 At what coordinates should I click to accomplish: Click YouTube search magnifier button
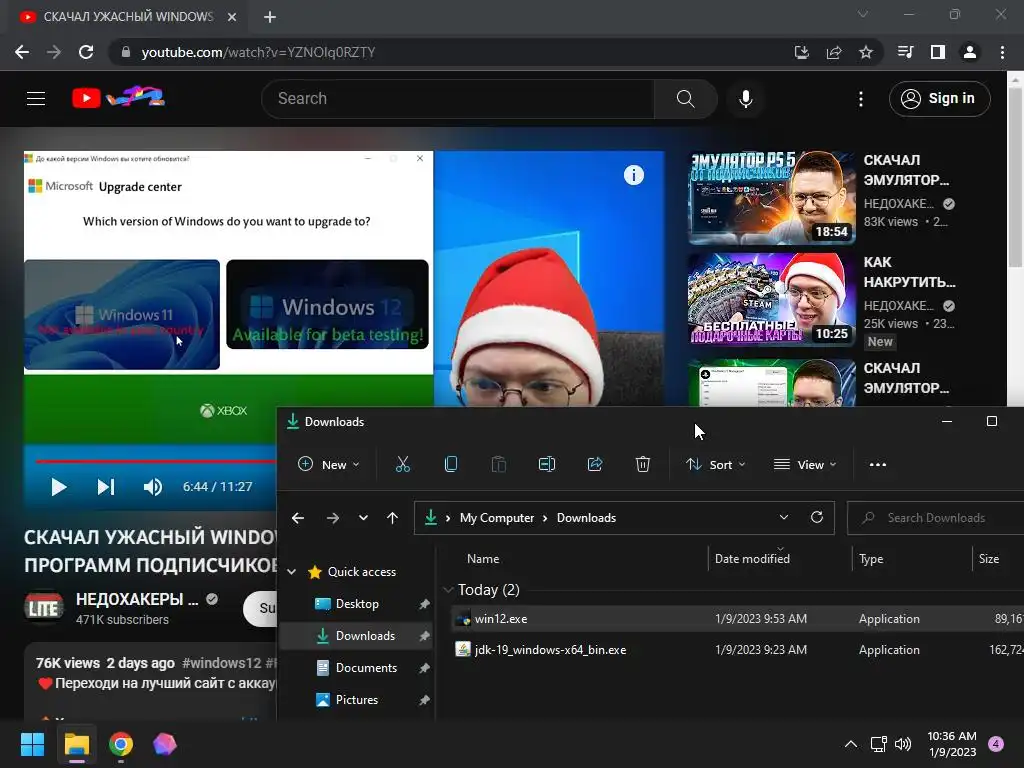pyautogui.click(x=685, y=99)
